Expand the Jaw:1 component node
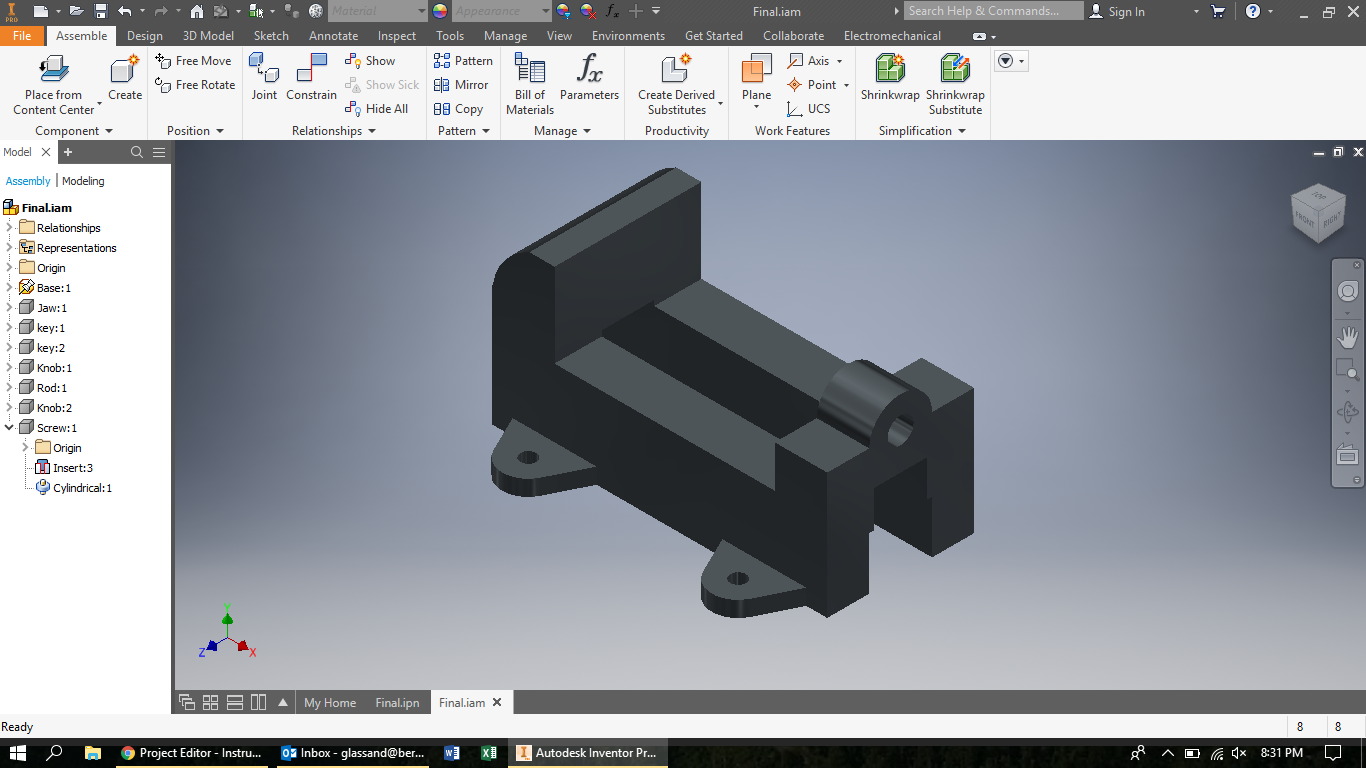The height and width of the screenshot is (768, 1366). tap(9, 308)
